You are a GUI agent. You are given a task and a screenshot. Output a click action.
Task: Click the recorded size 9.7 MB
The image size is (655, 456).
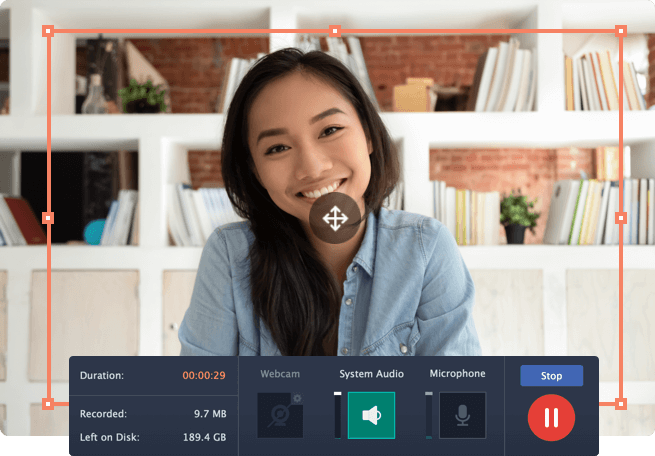coord(210,414)
